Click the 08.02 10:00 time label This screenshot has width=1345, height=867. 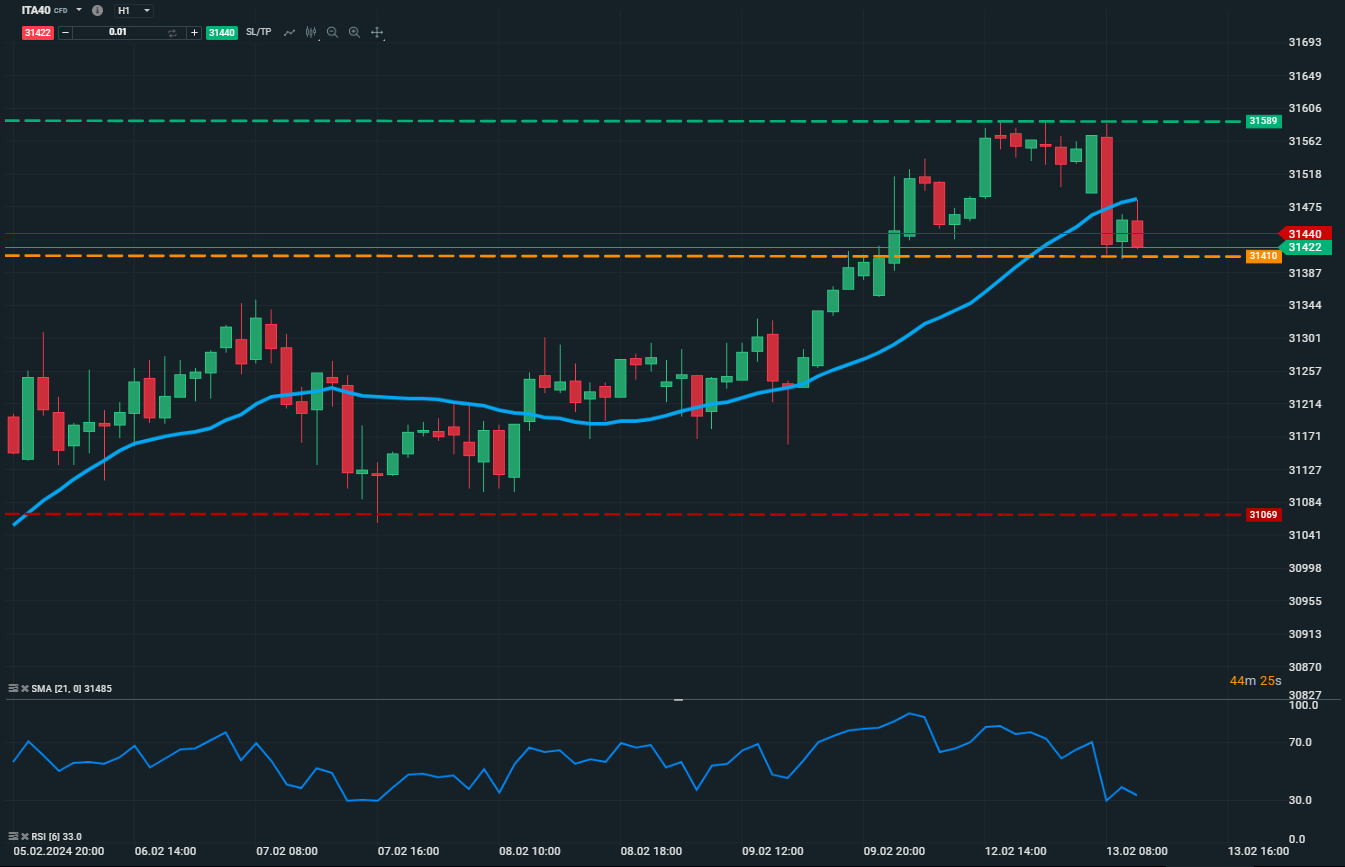pos(530,851)
